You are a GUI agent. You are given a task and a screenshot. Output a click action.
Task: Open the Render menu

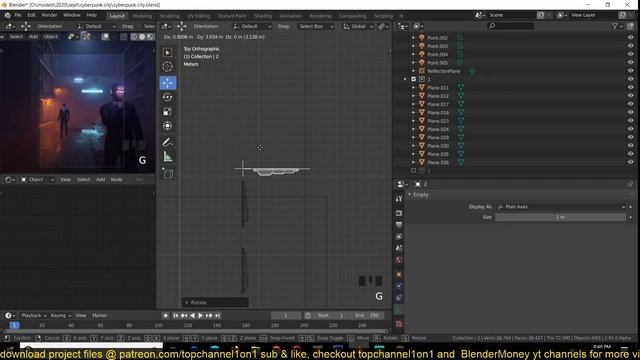click(49, 15)
